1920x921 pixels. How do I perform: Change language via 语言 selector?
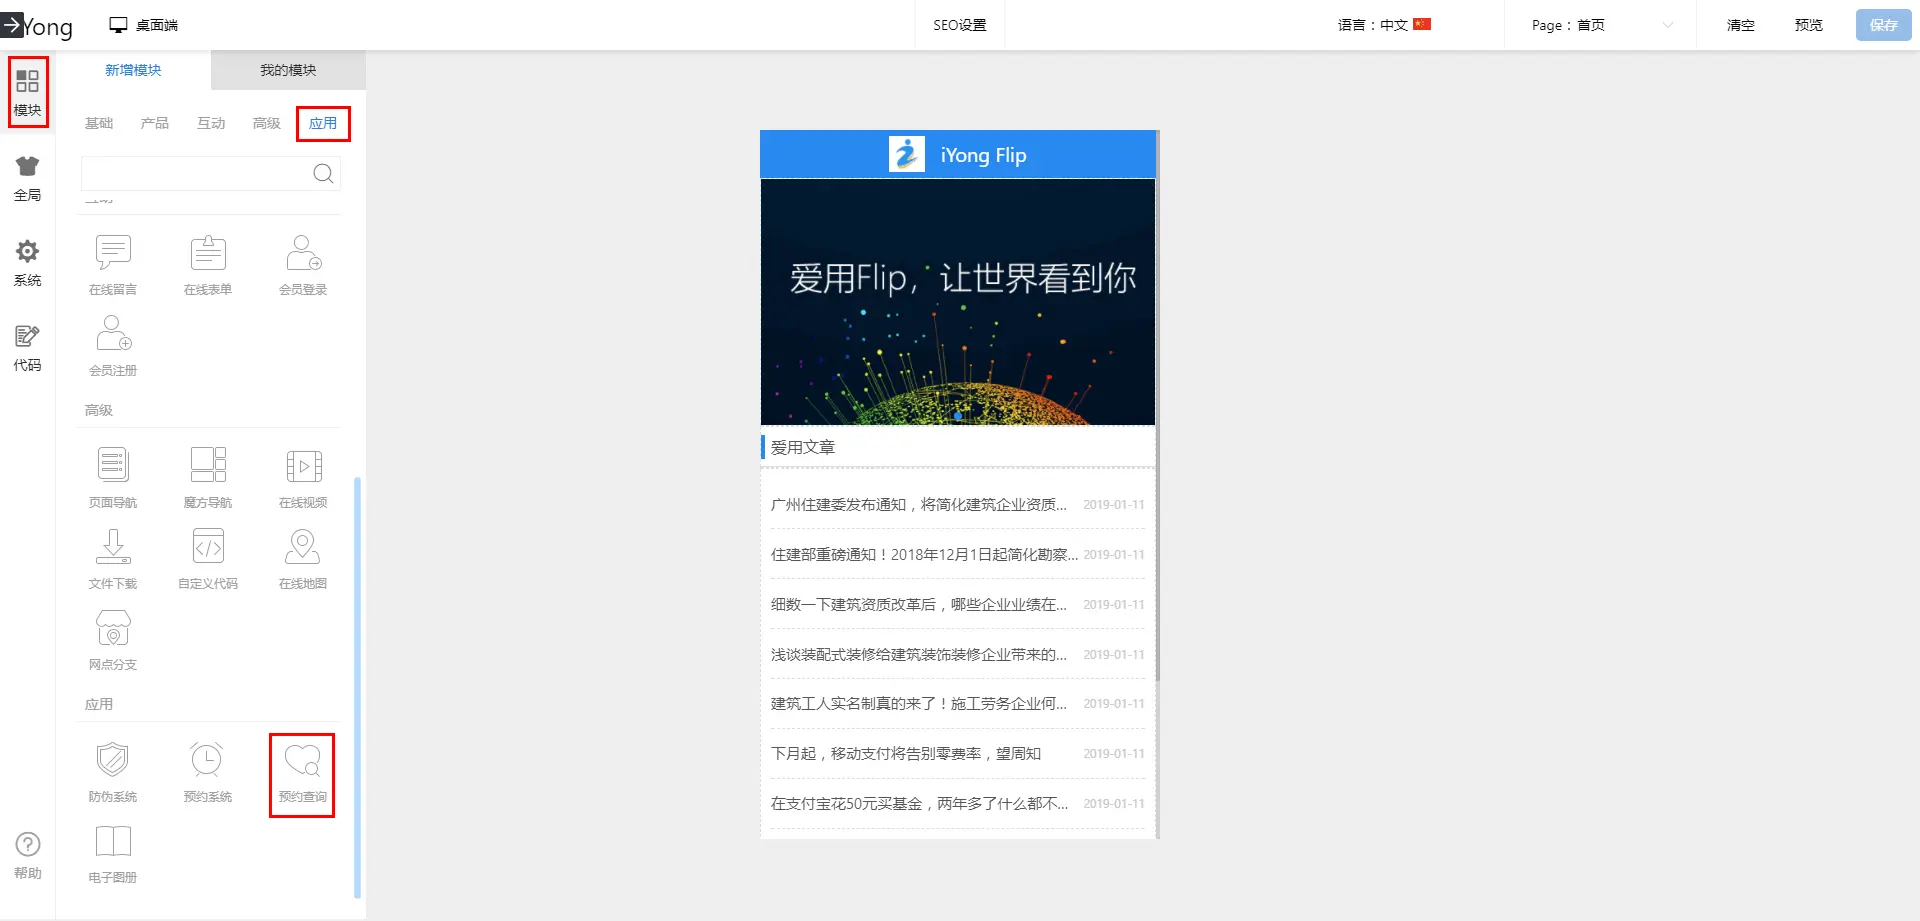(1384, 25)
